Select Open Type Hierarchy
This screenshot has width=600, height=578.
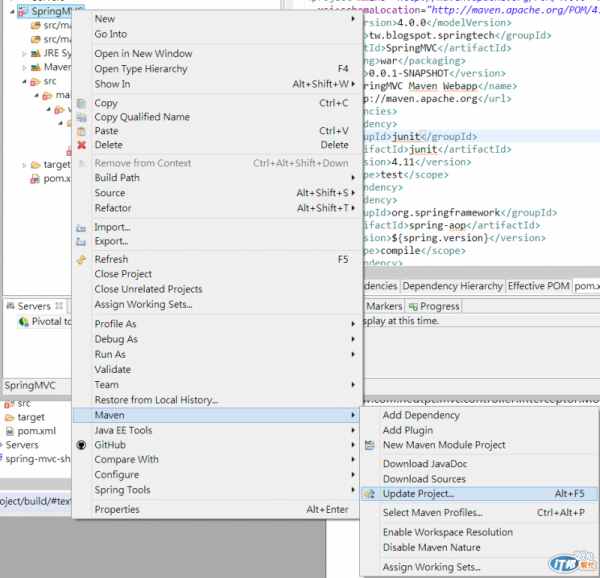(x=215, y=69)
